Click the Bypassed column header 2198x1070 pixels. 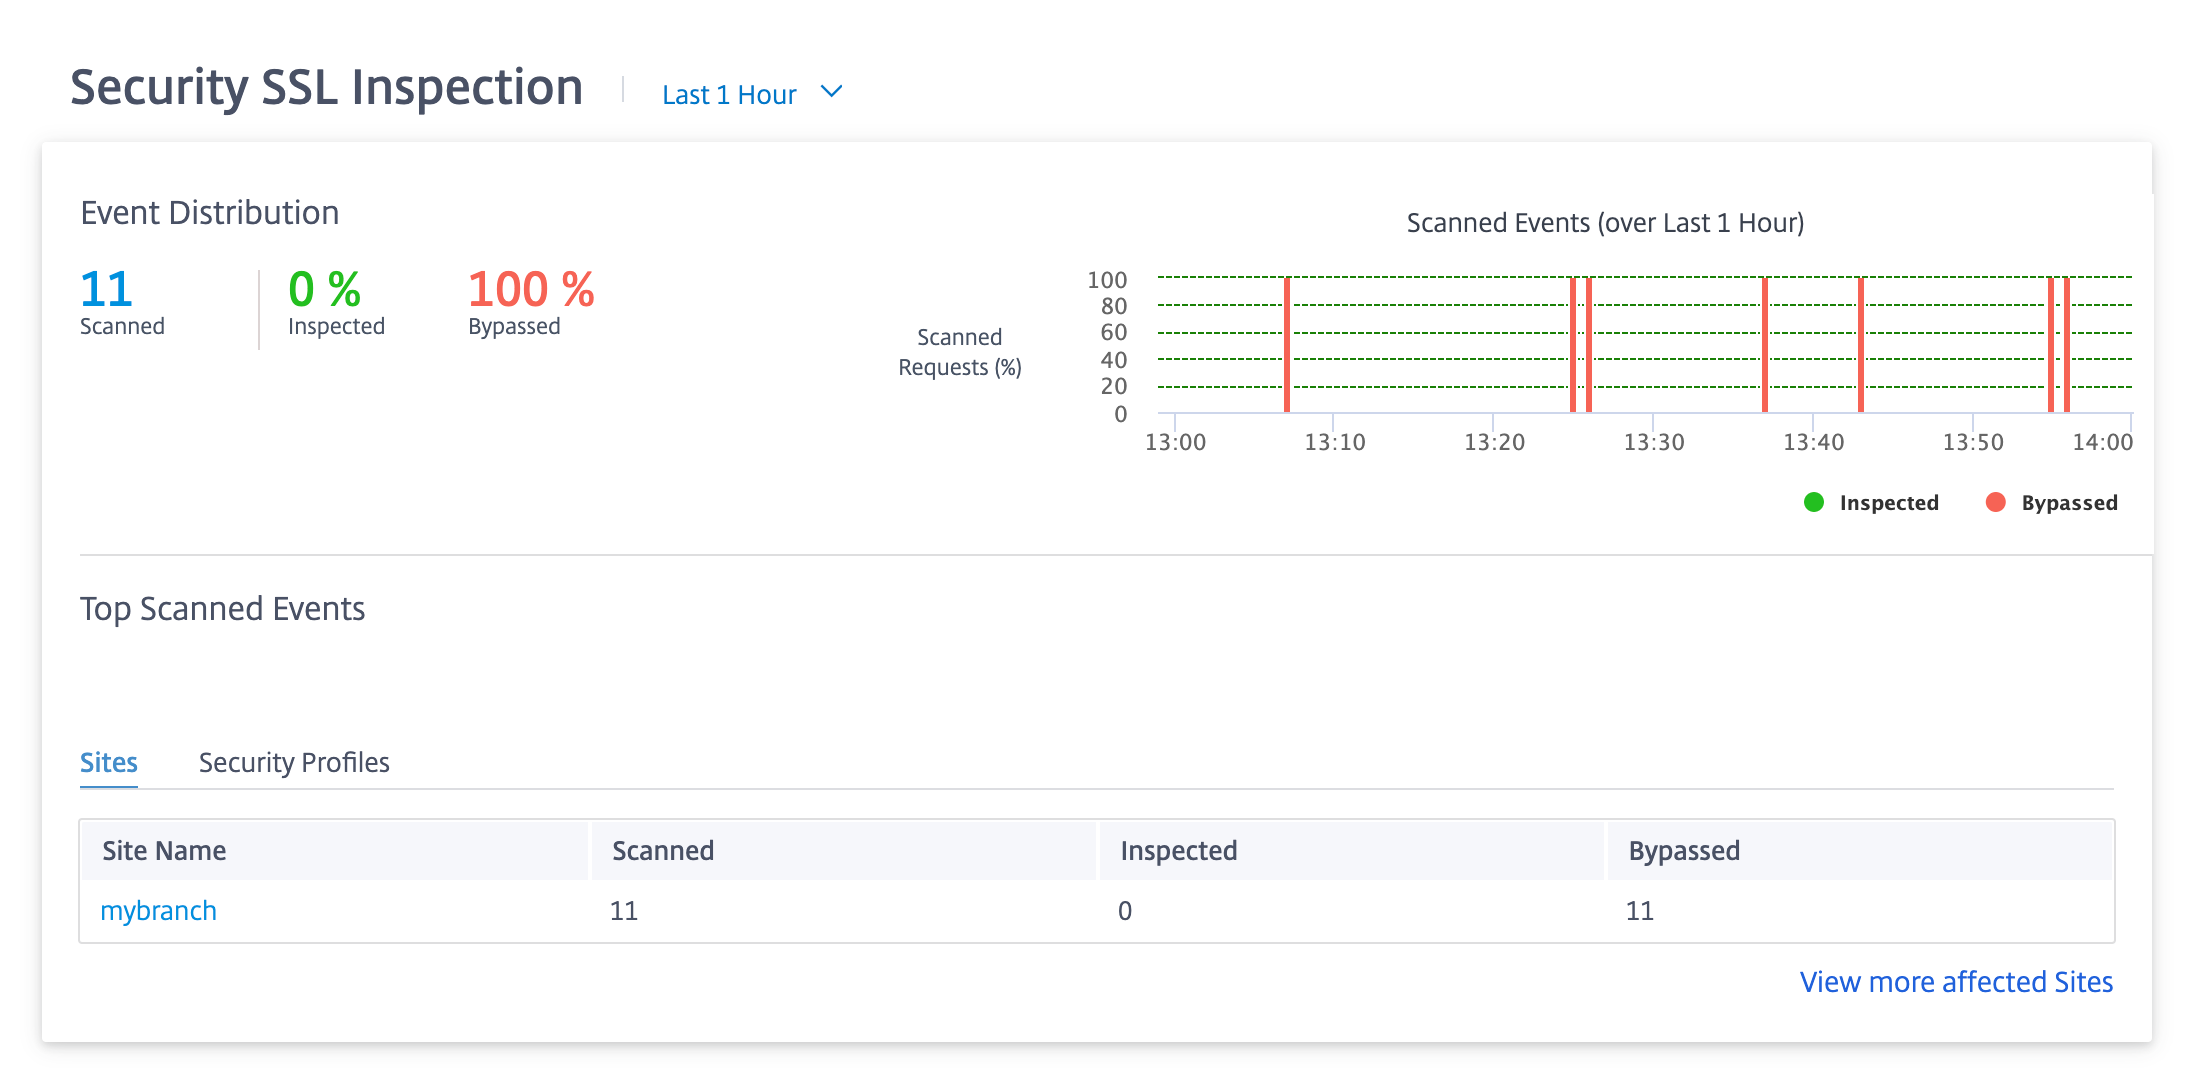coord(1860,850)
